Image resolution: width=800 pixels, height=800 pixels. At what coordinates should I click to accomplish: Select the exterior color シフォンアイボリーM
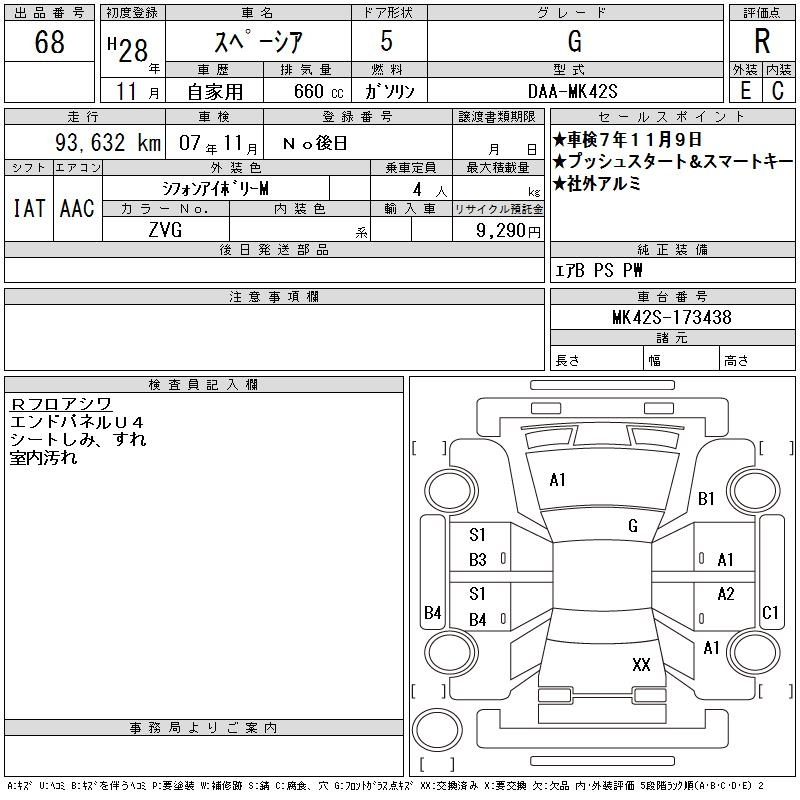(x=215, y=189)
